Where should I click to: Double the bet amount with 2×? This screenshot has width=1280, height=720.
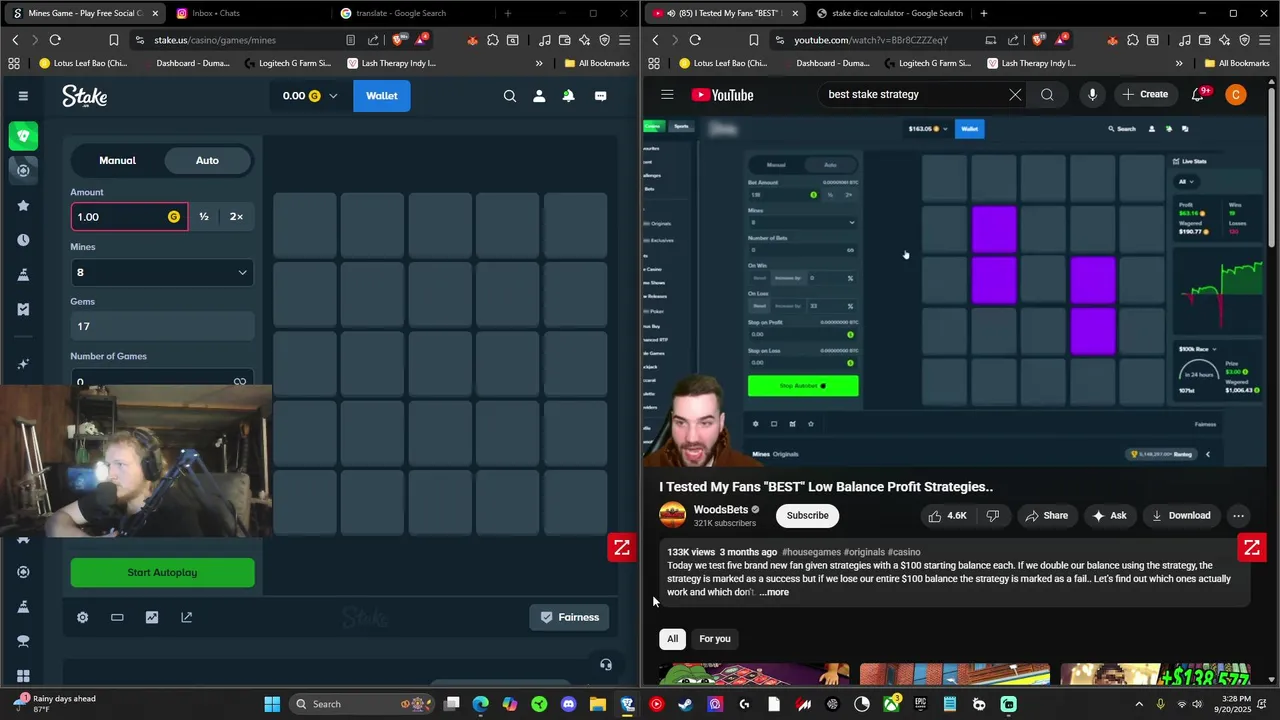236,217
